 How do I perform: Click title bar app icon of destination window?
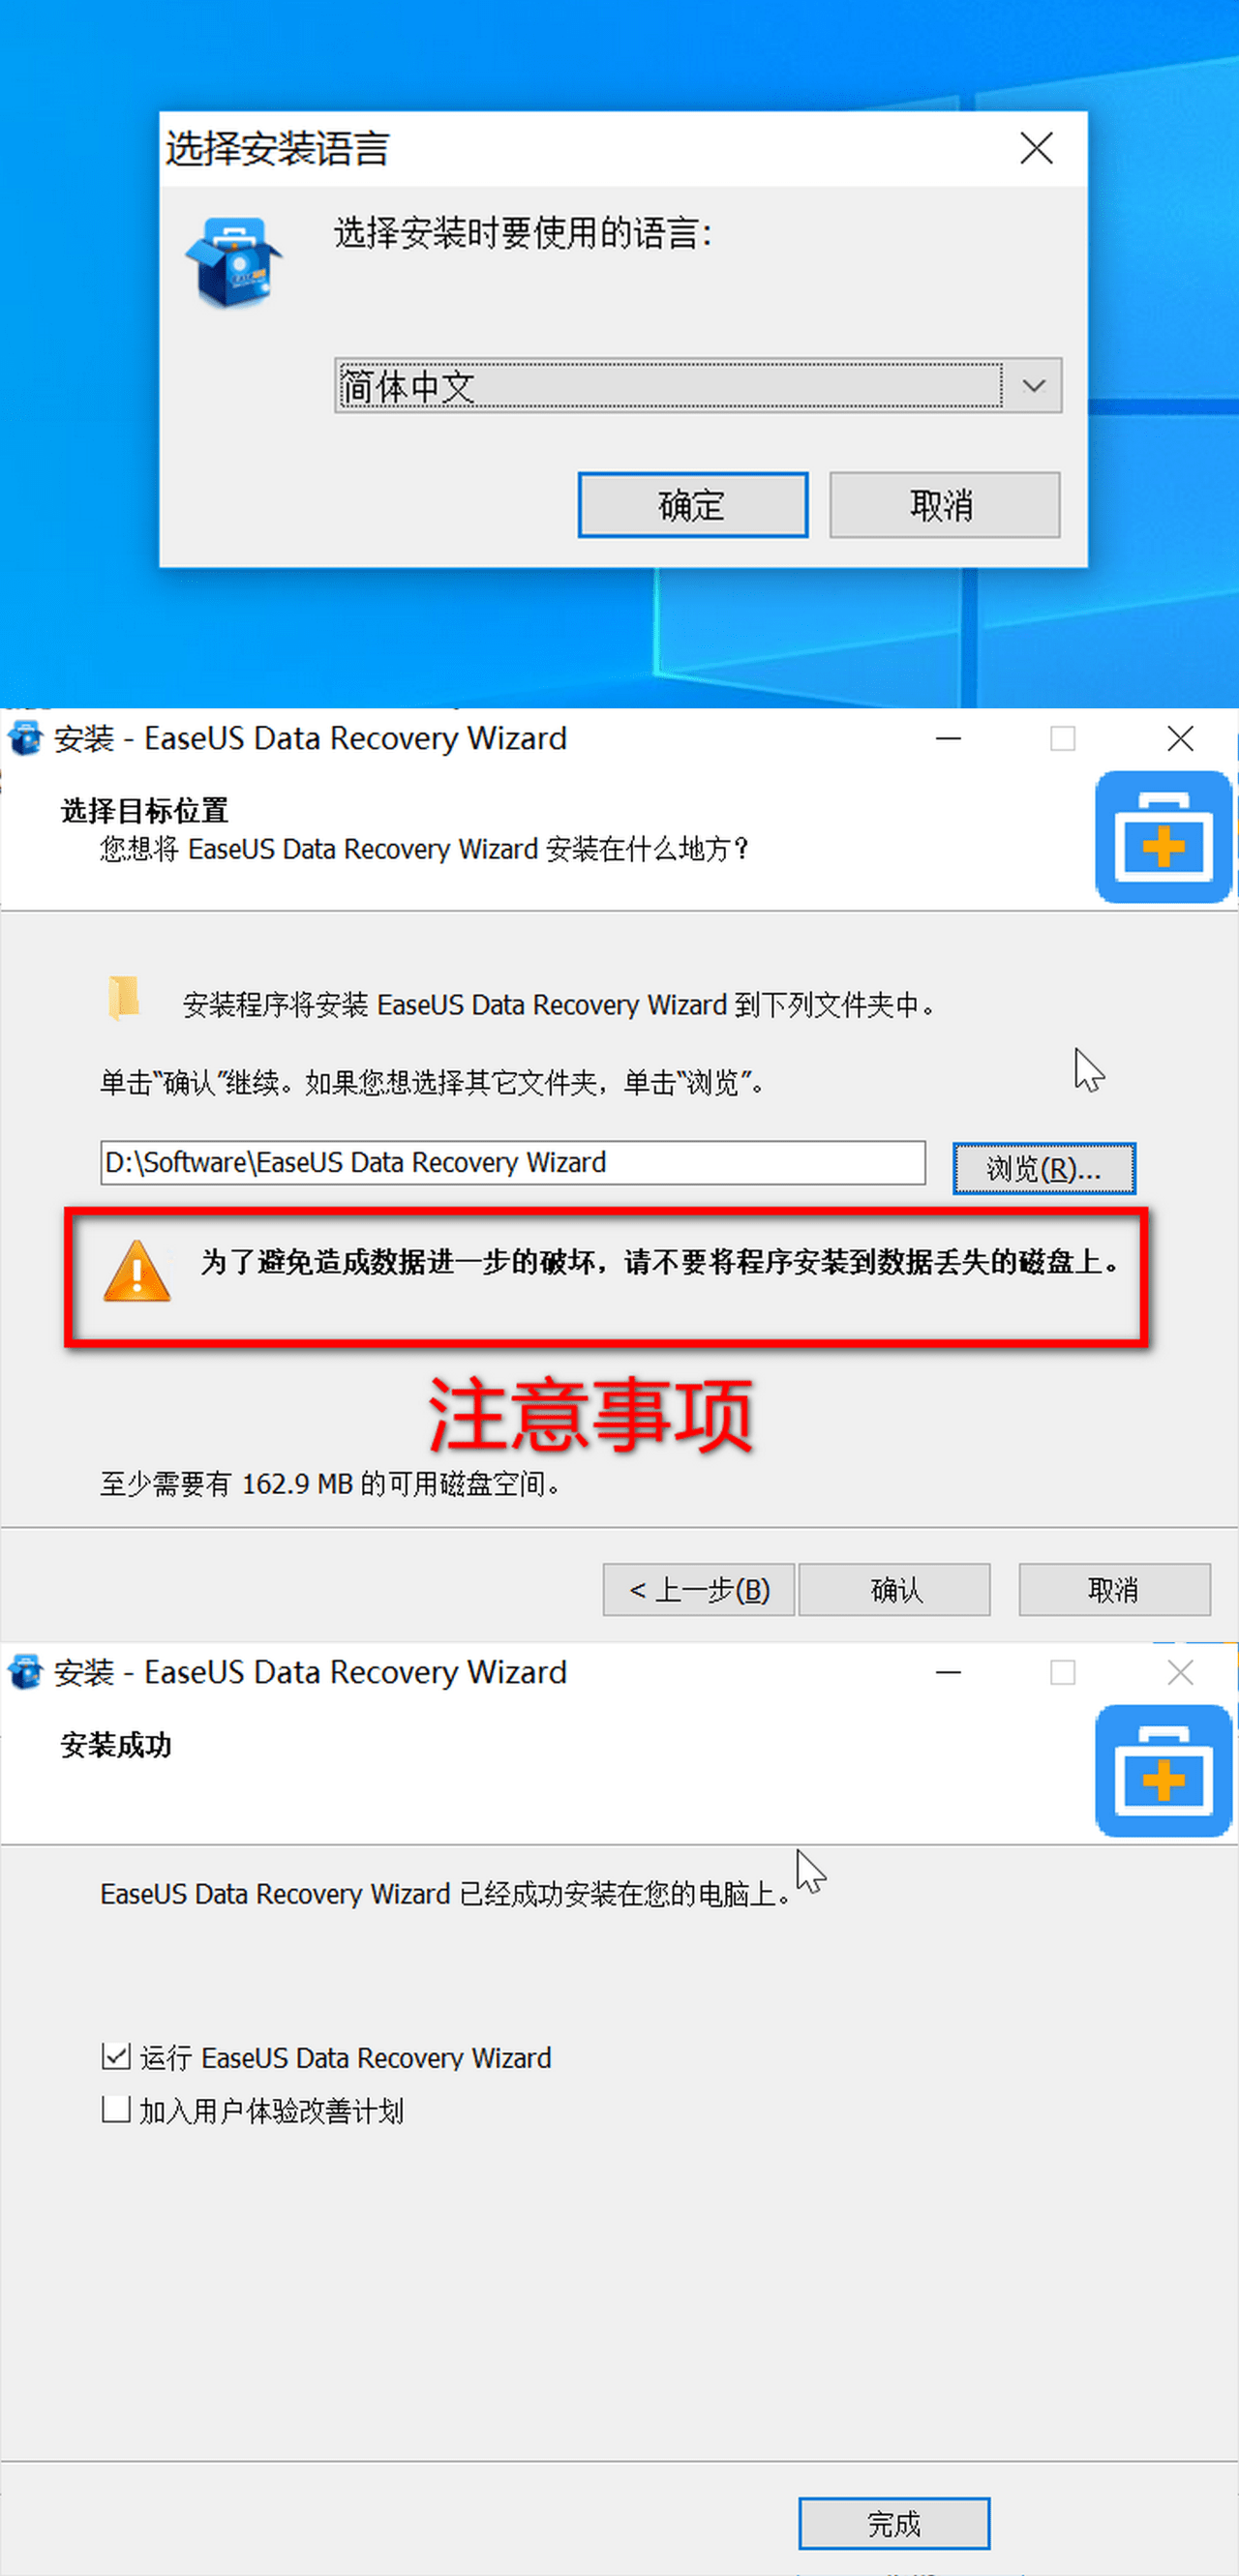tap(25, 738)
